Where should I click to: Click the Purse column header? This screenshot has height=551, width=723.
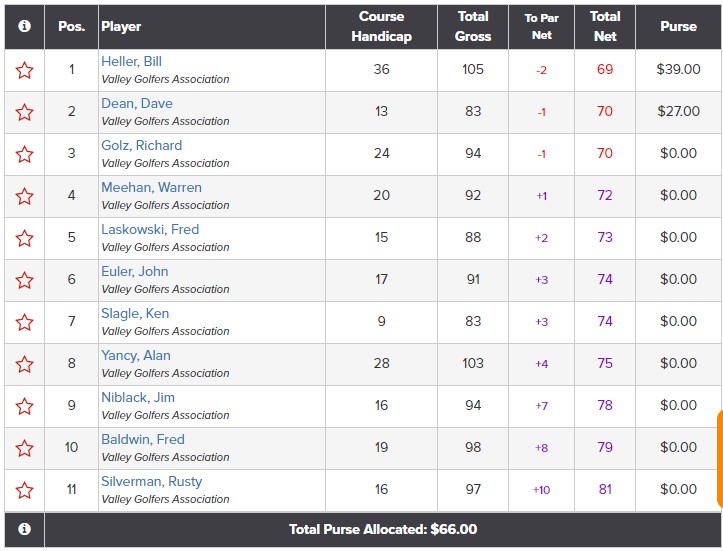point(678,26)
